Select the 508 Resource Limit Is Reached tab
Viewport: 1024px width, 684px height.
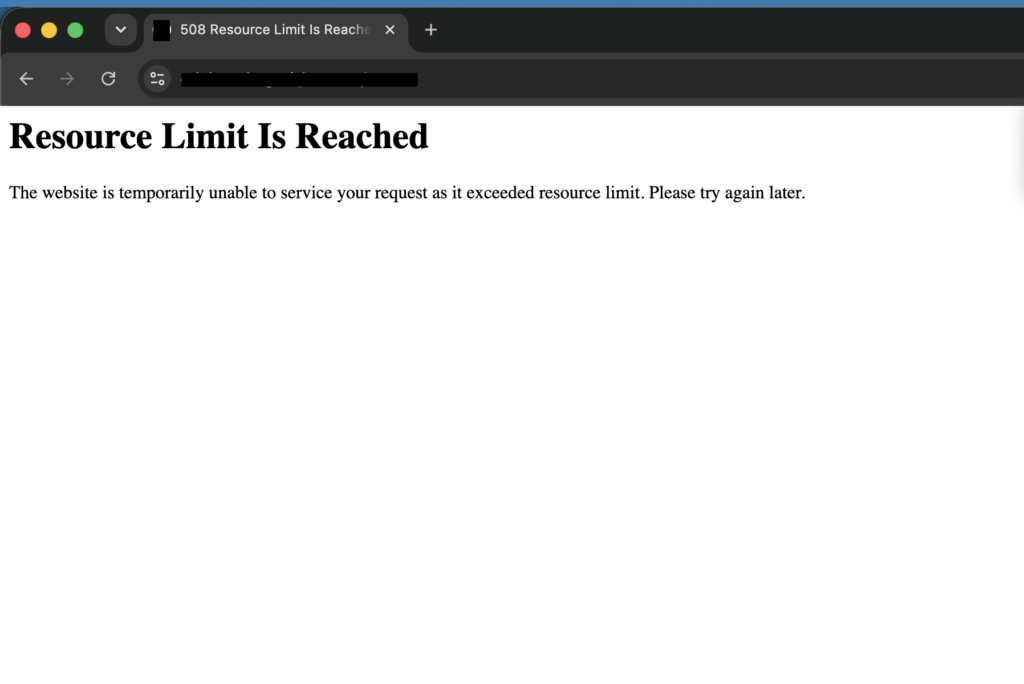click(276, 30)
